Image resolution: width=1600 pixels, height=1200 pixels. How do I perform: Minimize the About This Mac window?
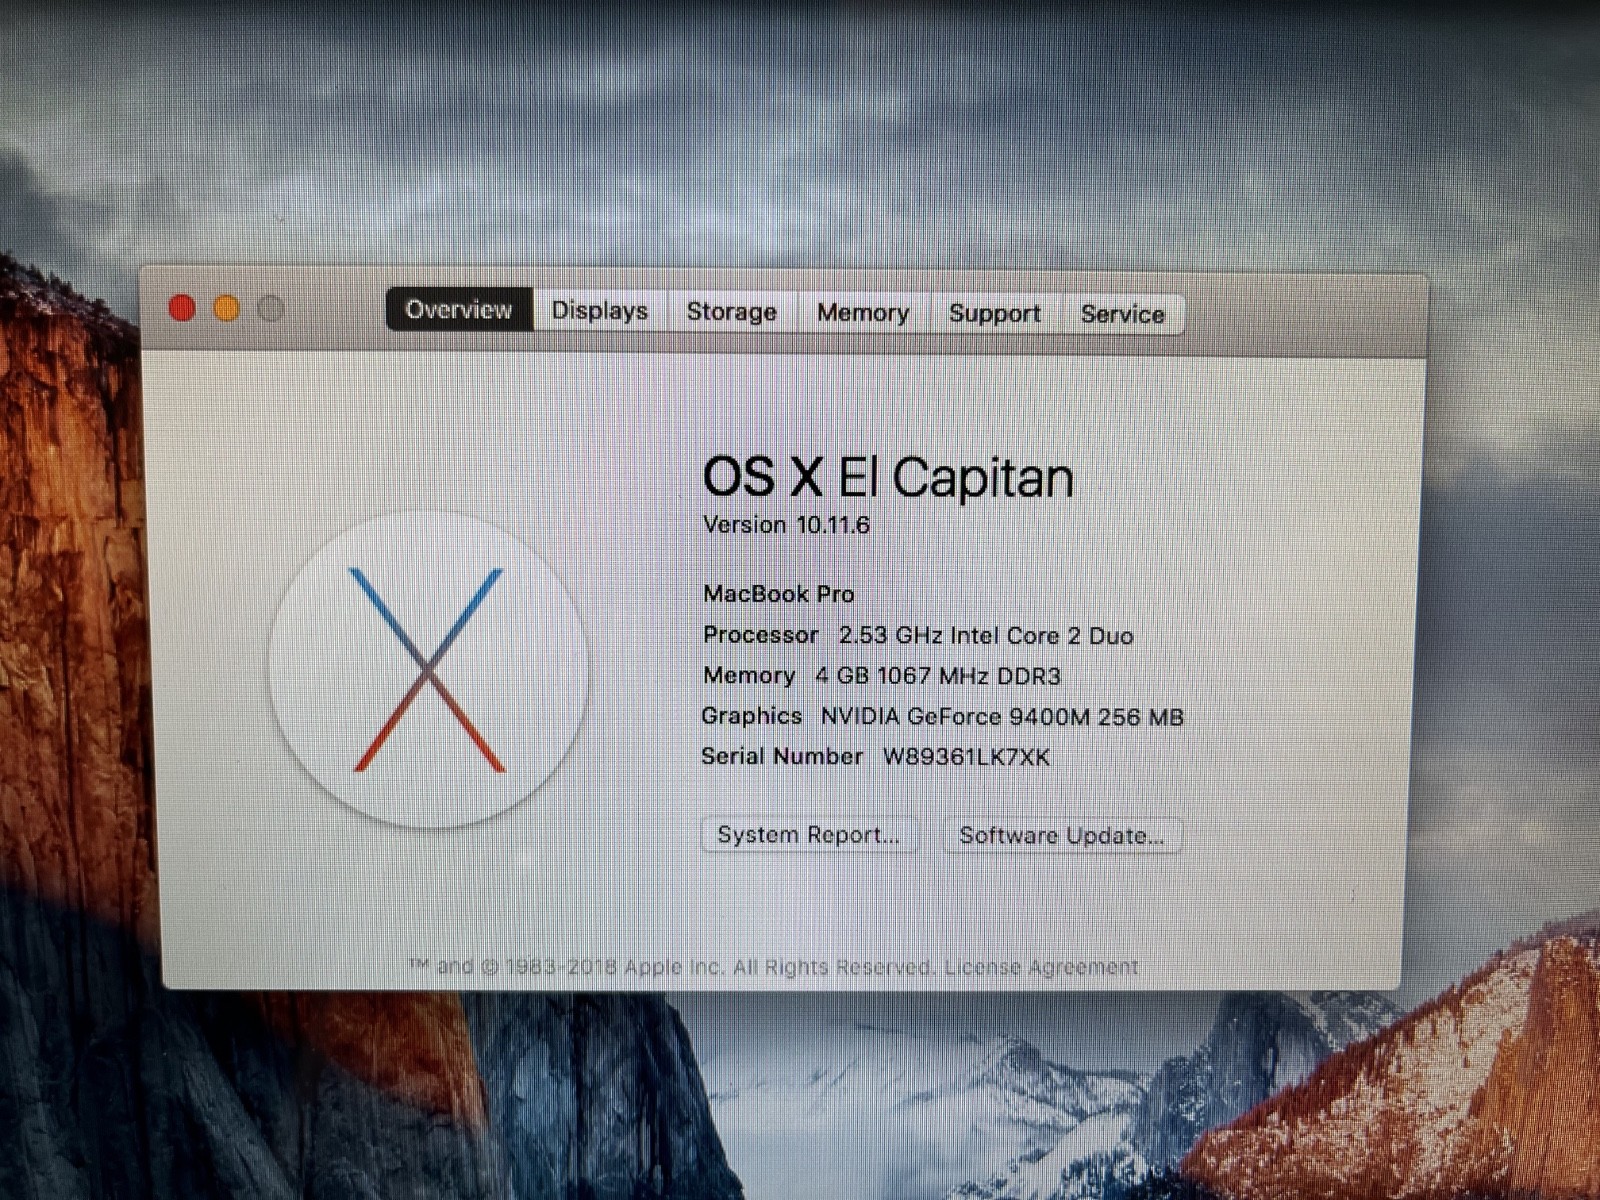(x=227, y=309)
